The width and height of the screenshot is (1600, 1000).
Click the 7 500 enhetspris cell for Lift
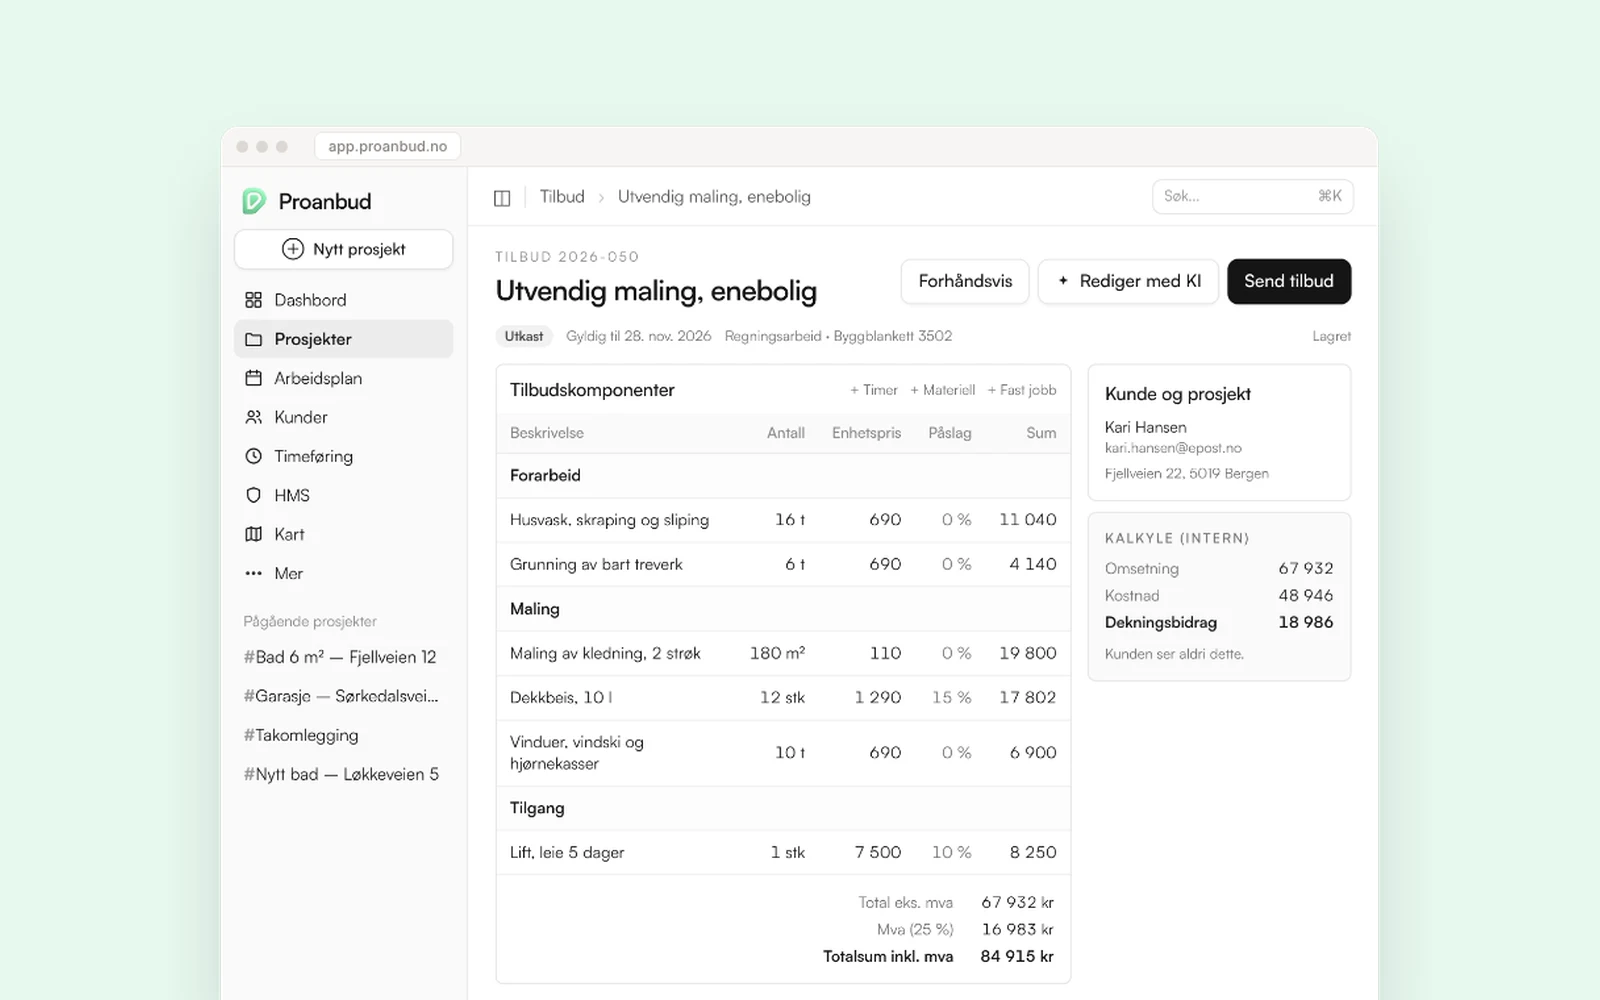[x=878, y=852]
